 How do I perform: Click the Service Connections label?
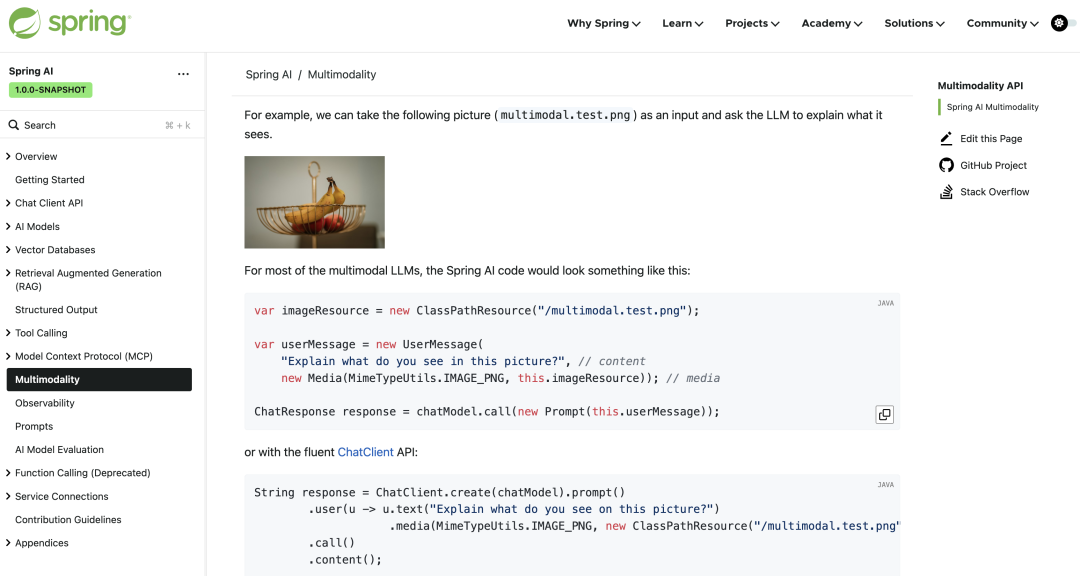[62, 496]
